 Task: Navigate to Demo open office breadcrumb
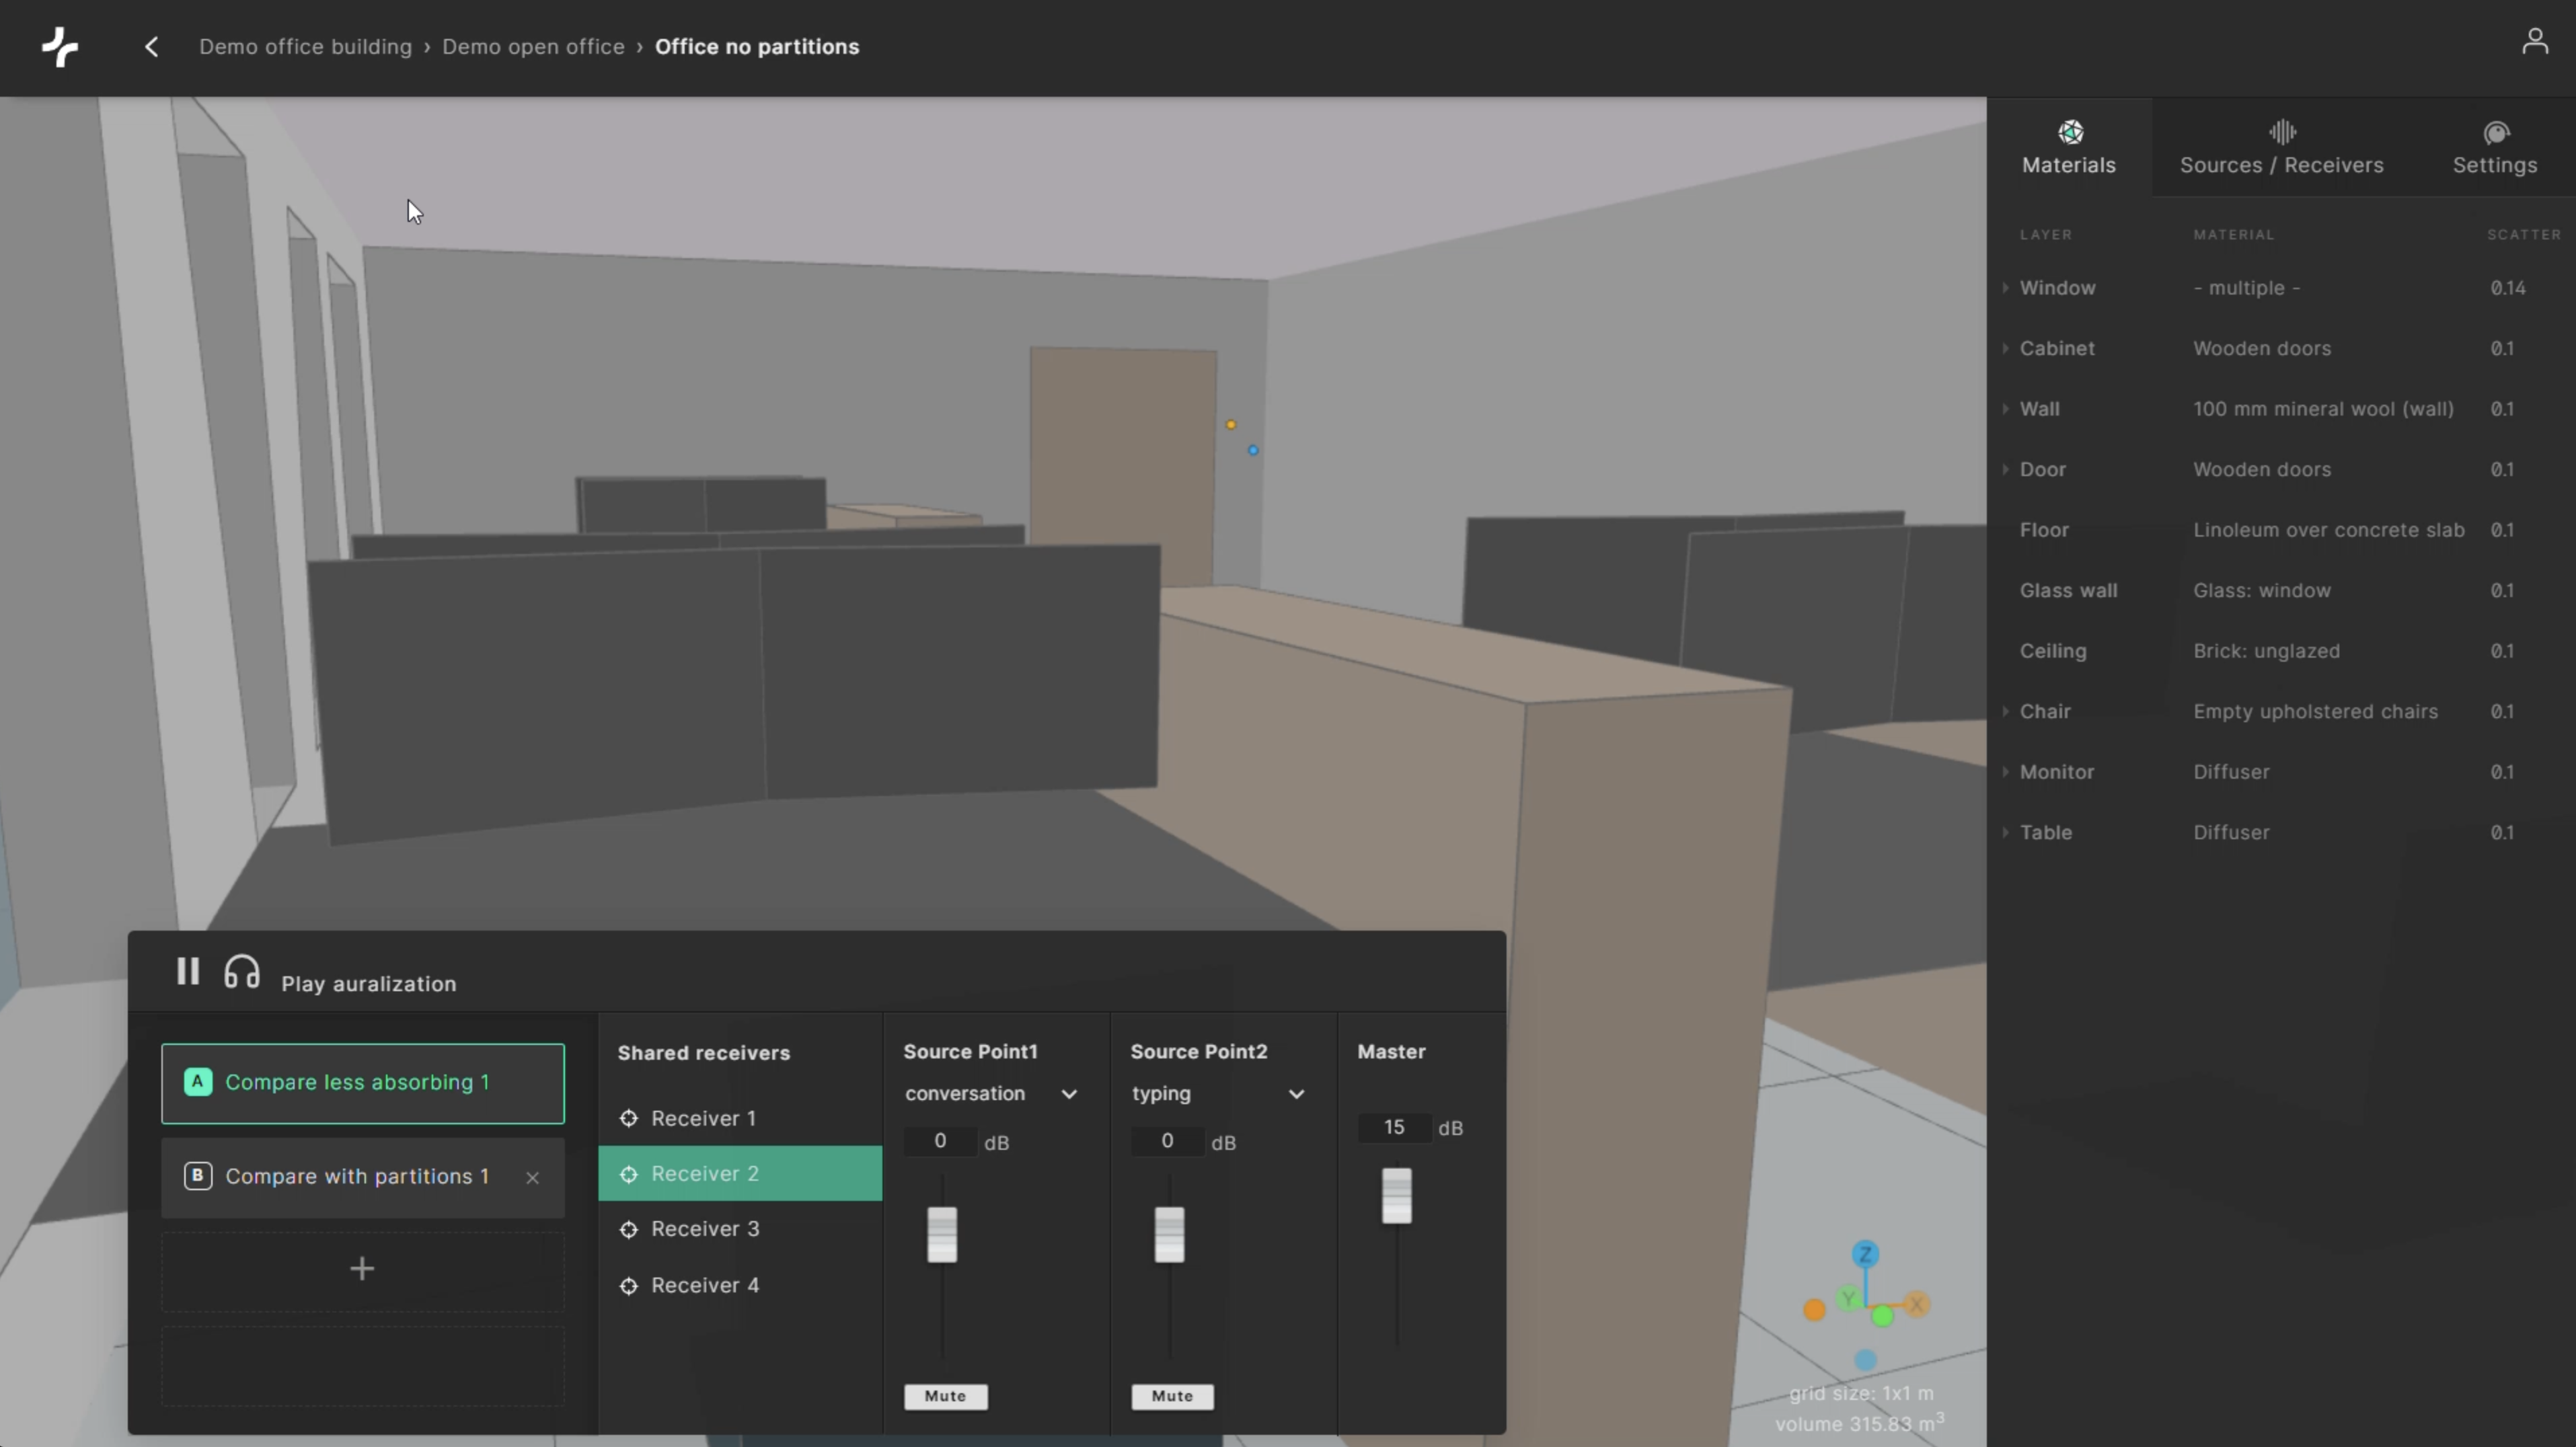533,46
